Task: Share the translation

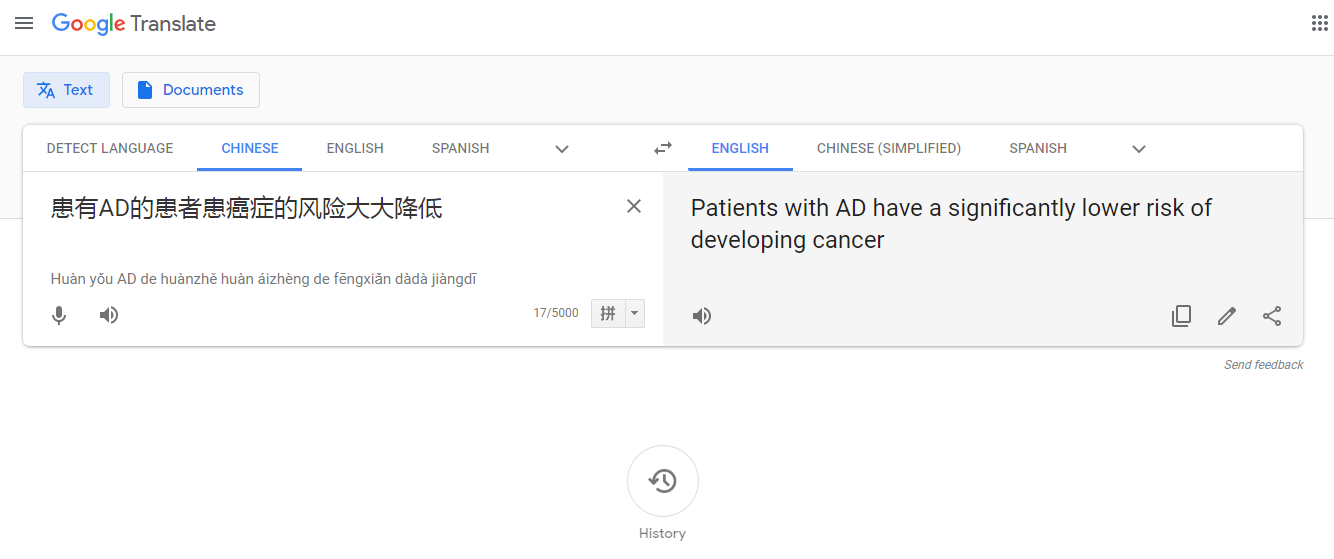Action: pyautogui.click(x=1272, y=316)
